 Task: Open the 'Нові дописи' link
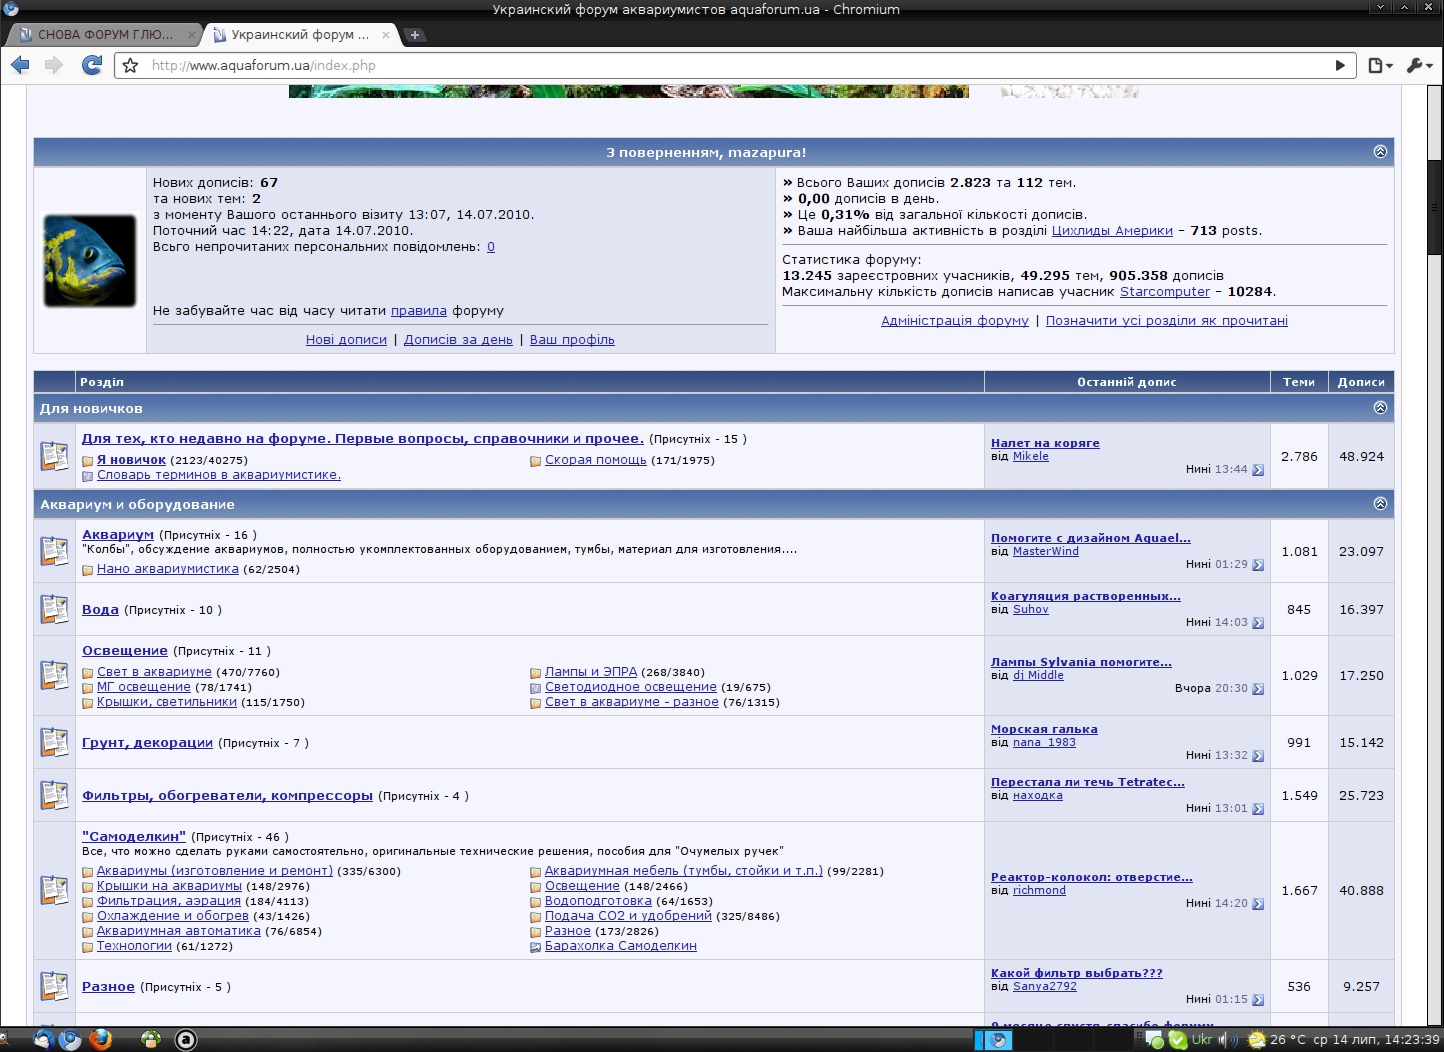(346, 340)
